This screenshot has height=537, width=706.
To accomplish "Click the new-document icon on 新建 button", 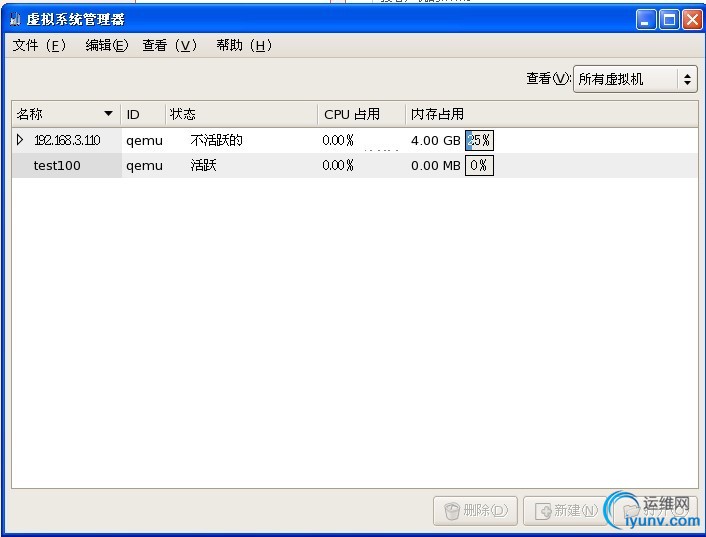I will [543, 511].
